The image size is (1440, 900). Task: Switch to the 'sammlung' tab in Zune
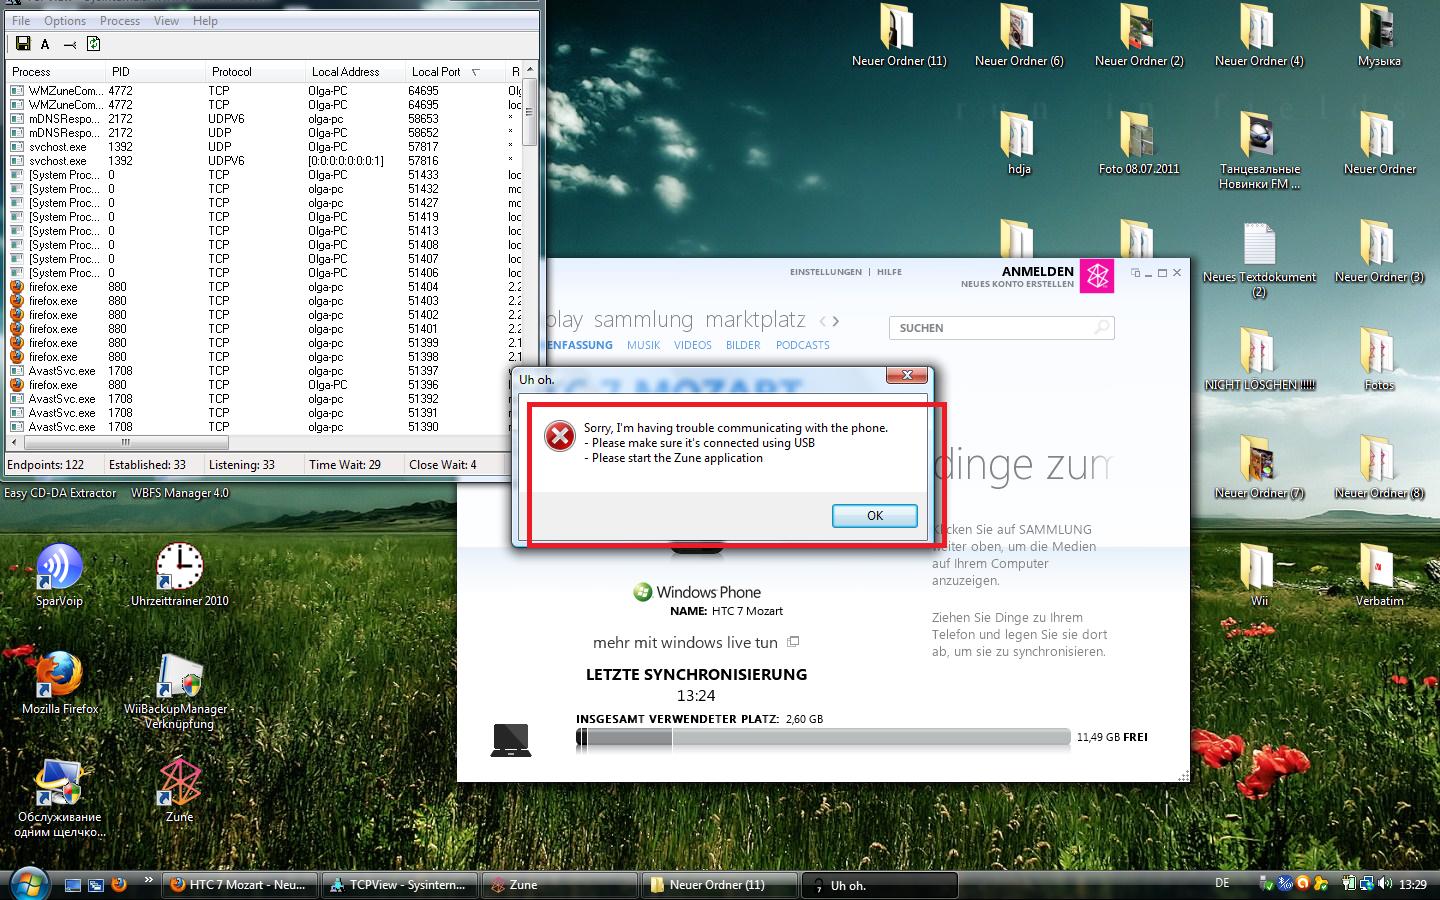[643, 320]
